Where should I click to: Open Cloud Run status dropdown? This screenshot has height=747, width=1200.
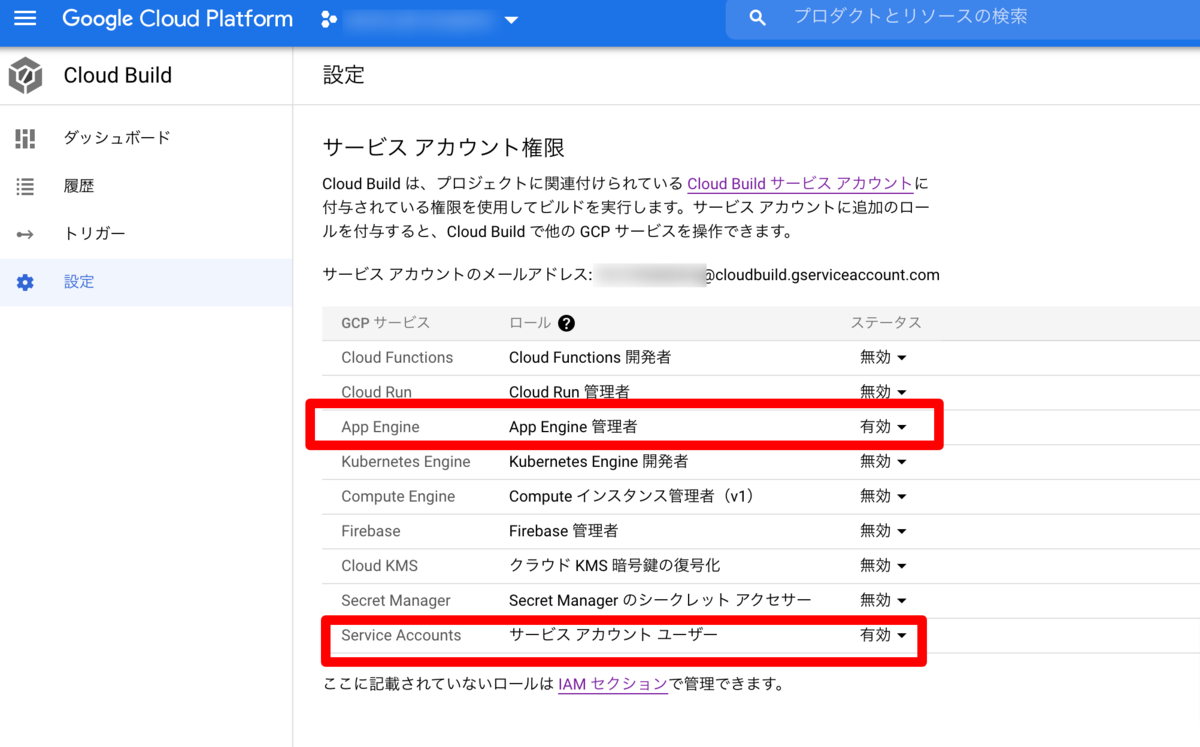tap(883, 392)
